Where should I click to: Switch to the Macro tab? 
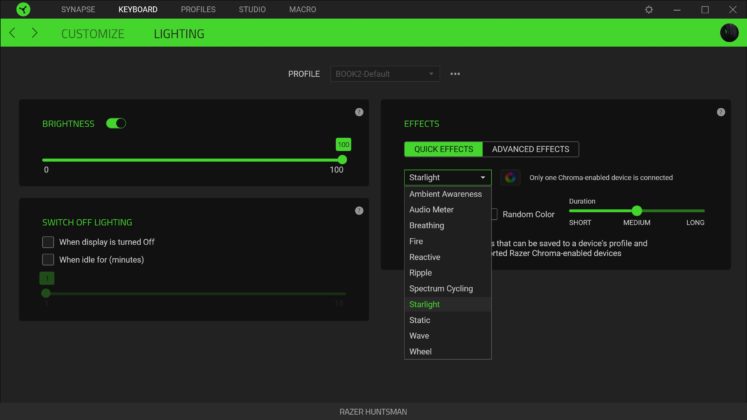tap(301, 9)
